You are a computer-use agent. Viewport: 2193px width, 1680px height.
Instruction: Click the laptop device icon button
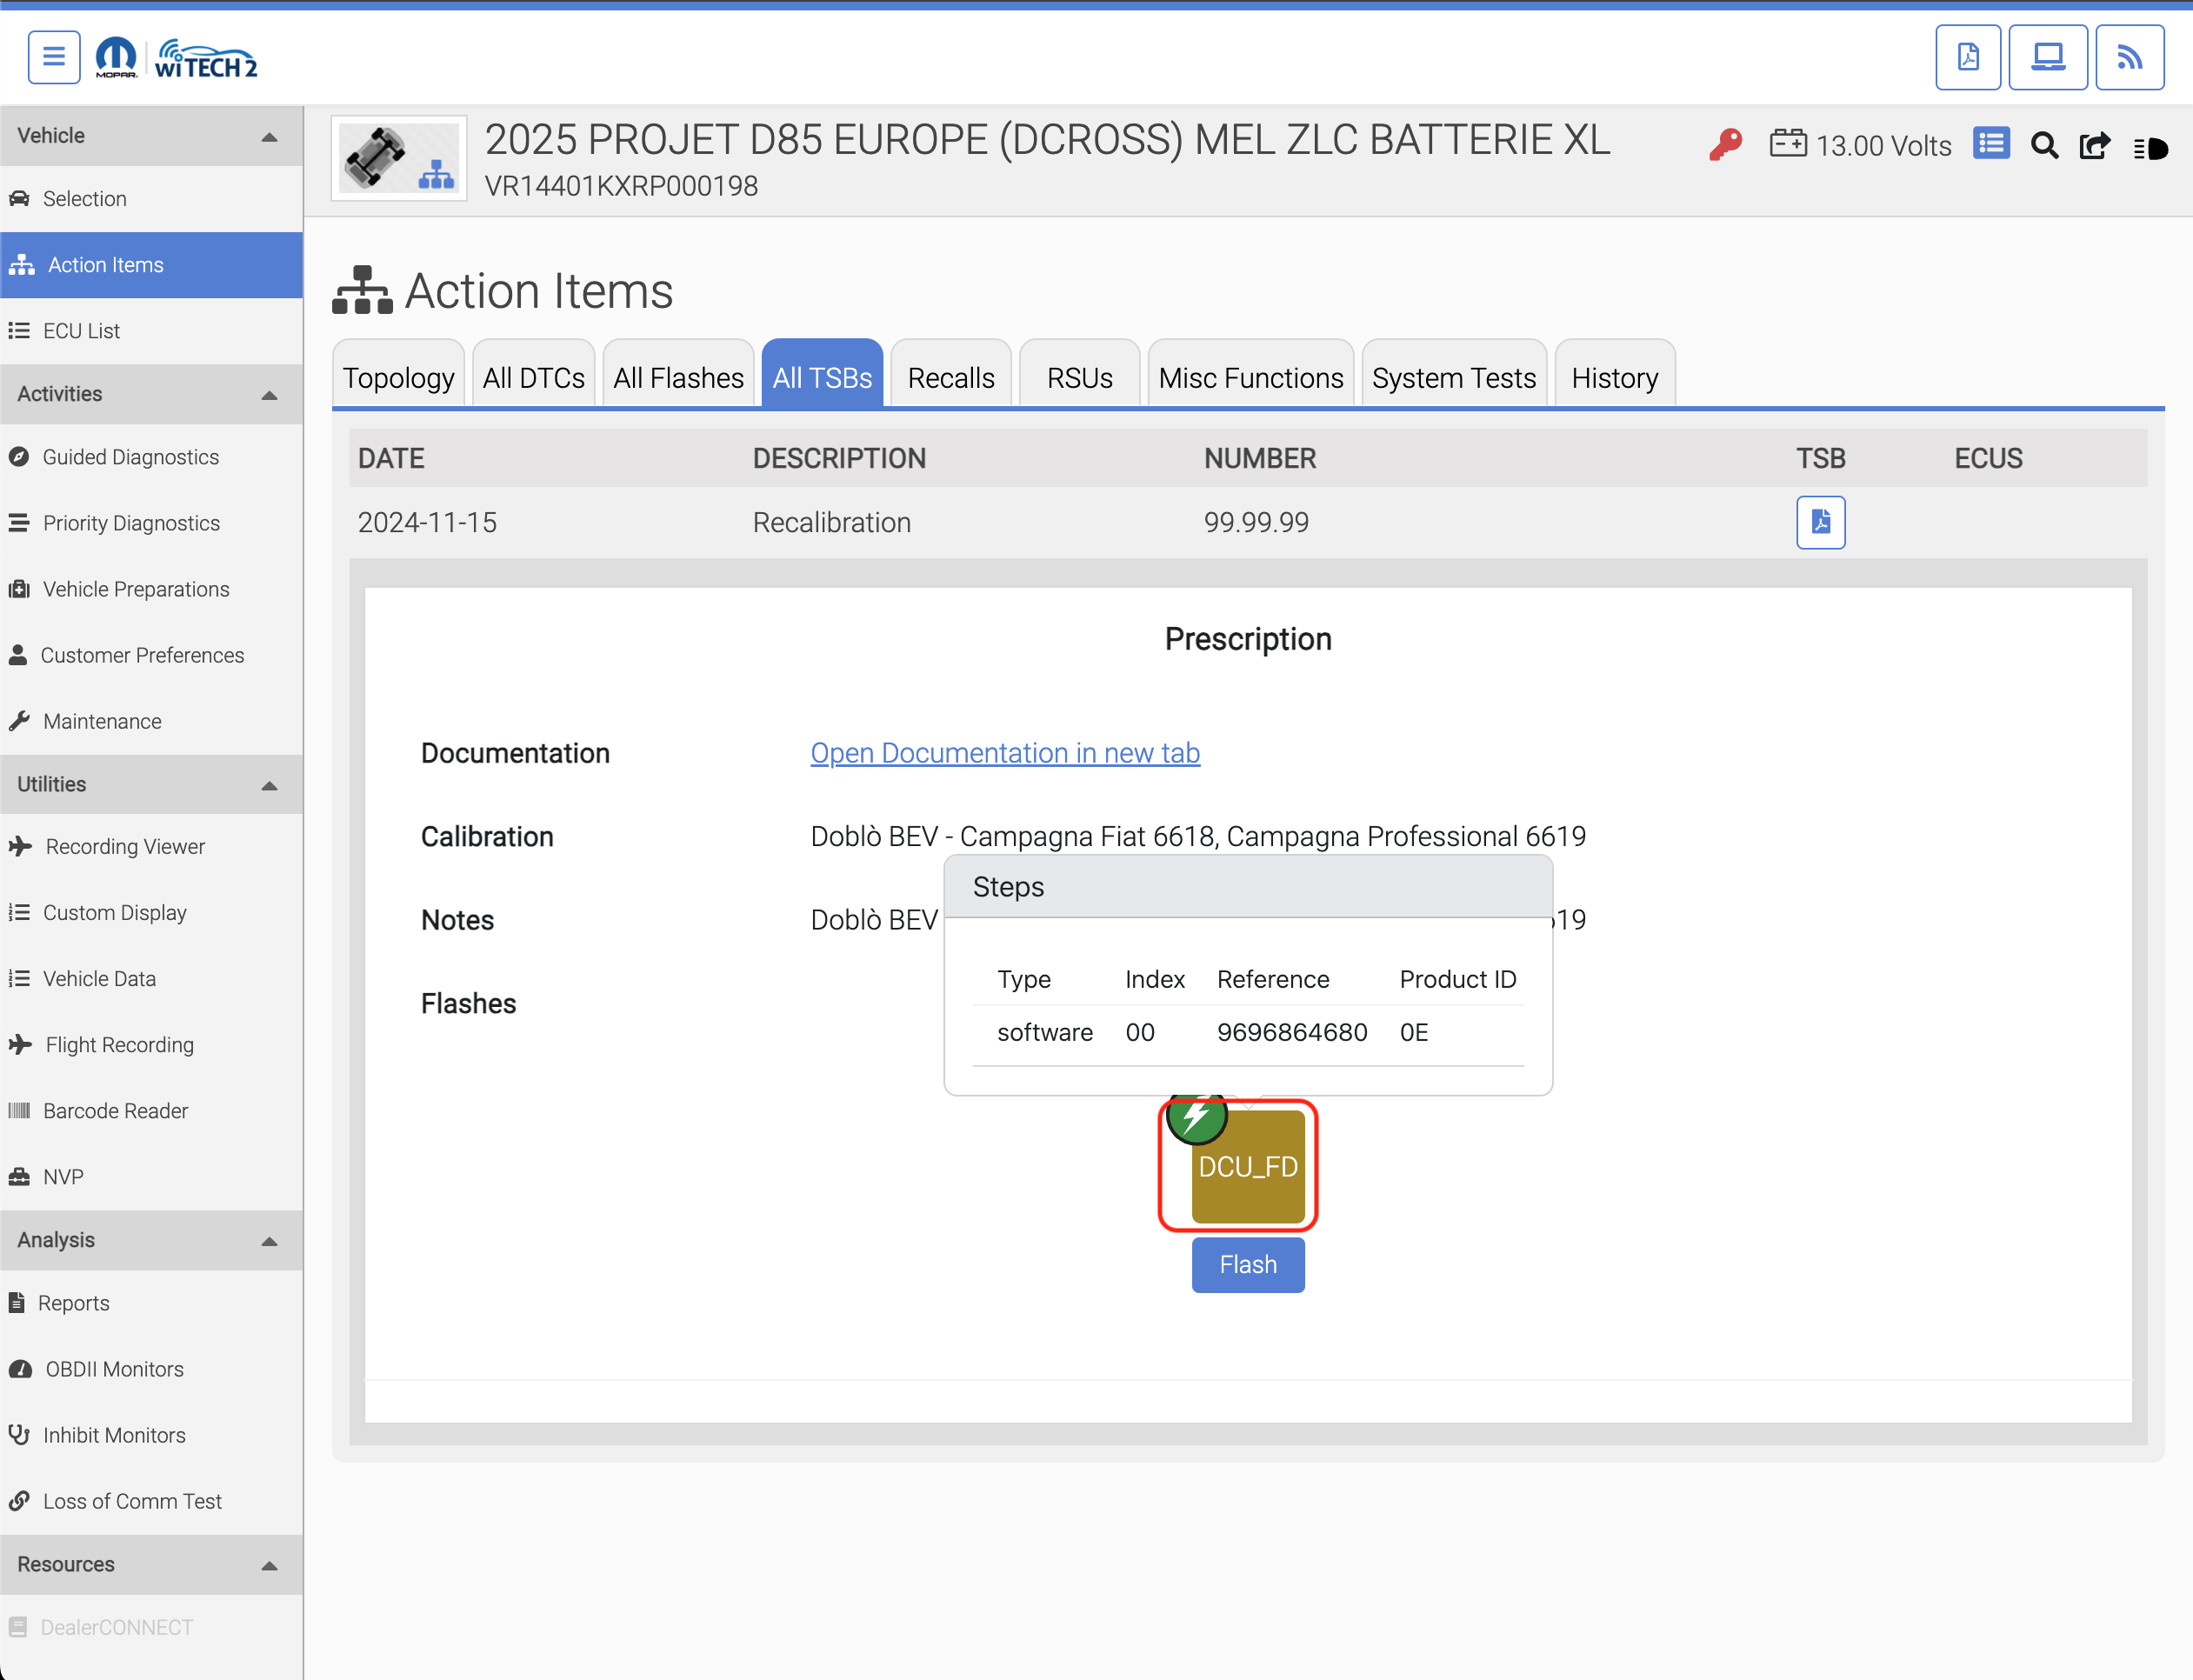click(2047, 57)
